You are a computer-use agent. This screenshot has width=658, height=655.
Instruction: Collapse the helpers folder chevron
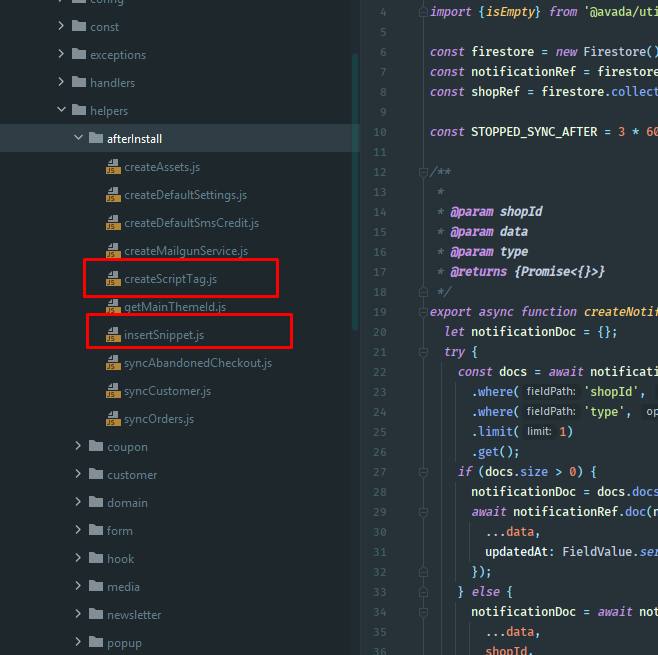click(62, 111)
